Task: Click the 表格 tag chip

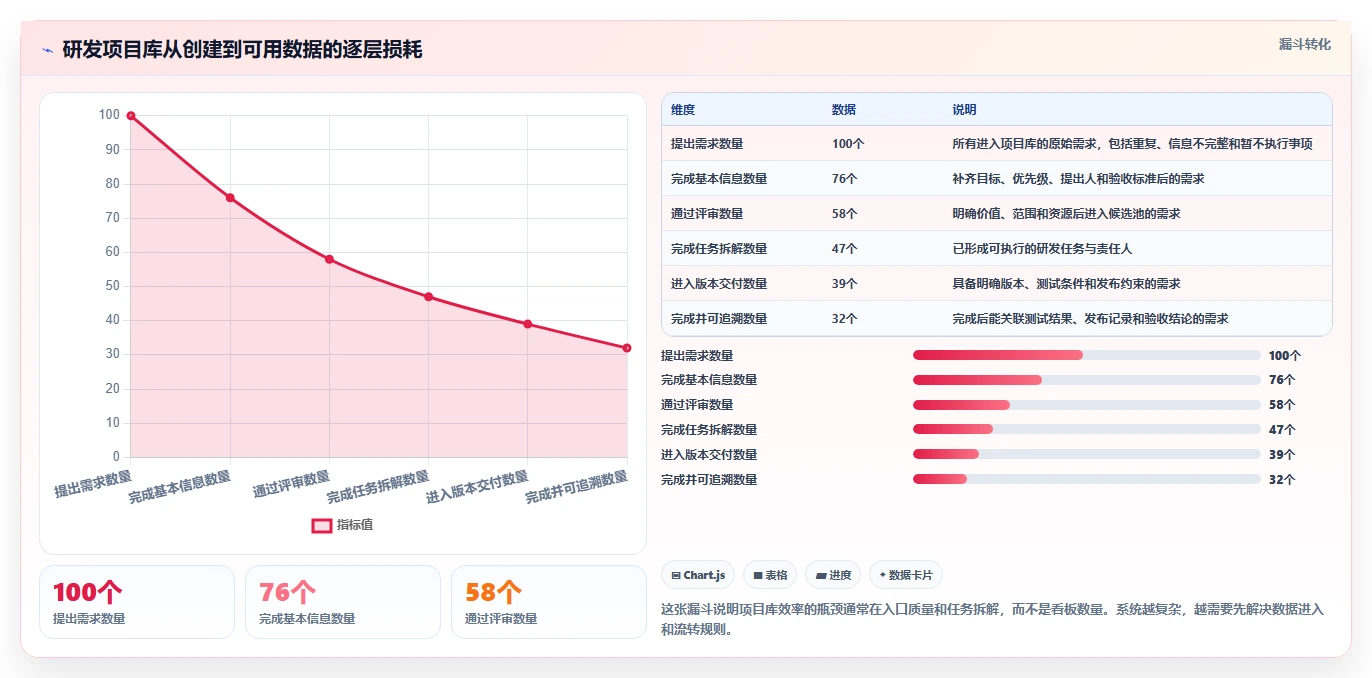Action: (x=770, y=575)
